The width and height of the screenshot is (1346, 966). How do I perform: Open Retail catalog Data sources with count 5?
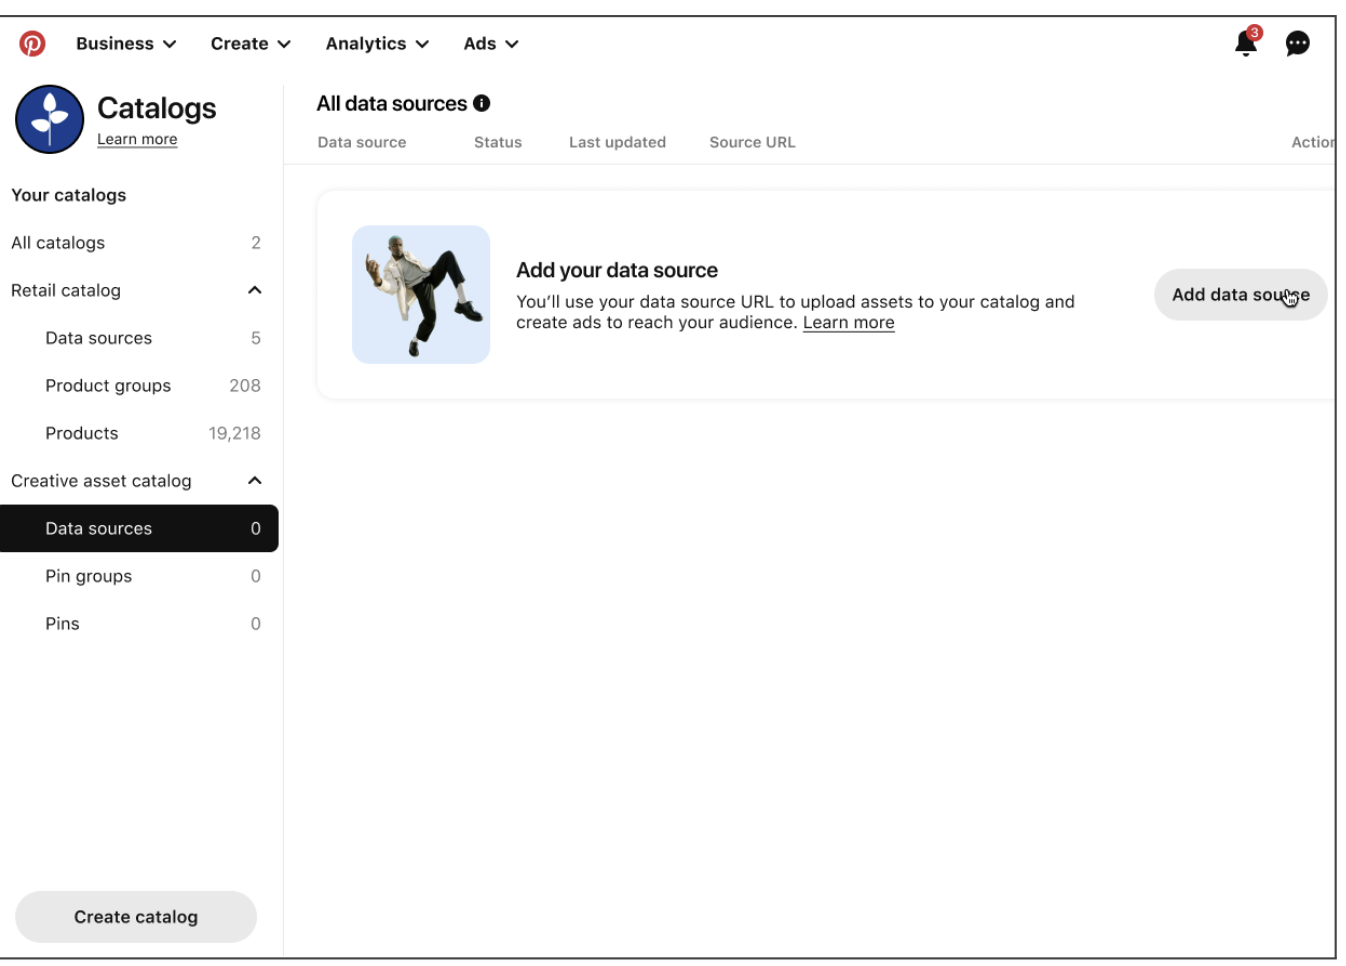pos(139,338)
